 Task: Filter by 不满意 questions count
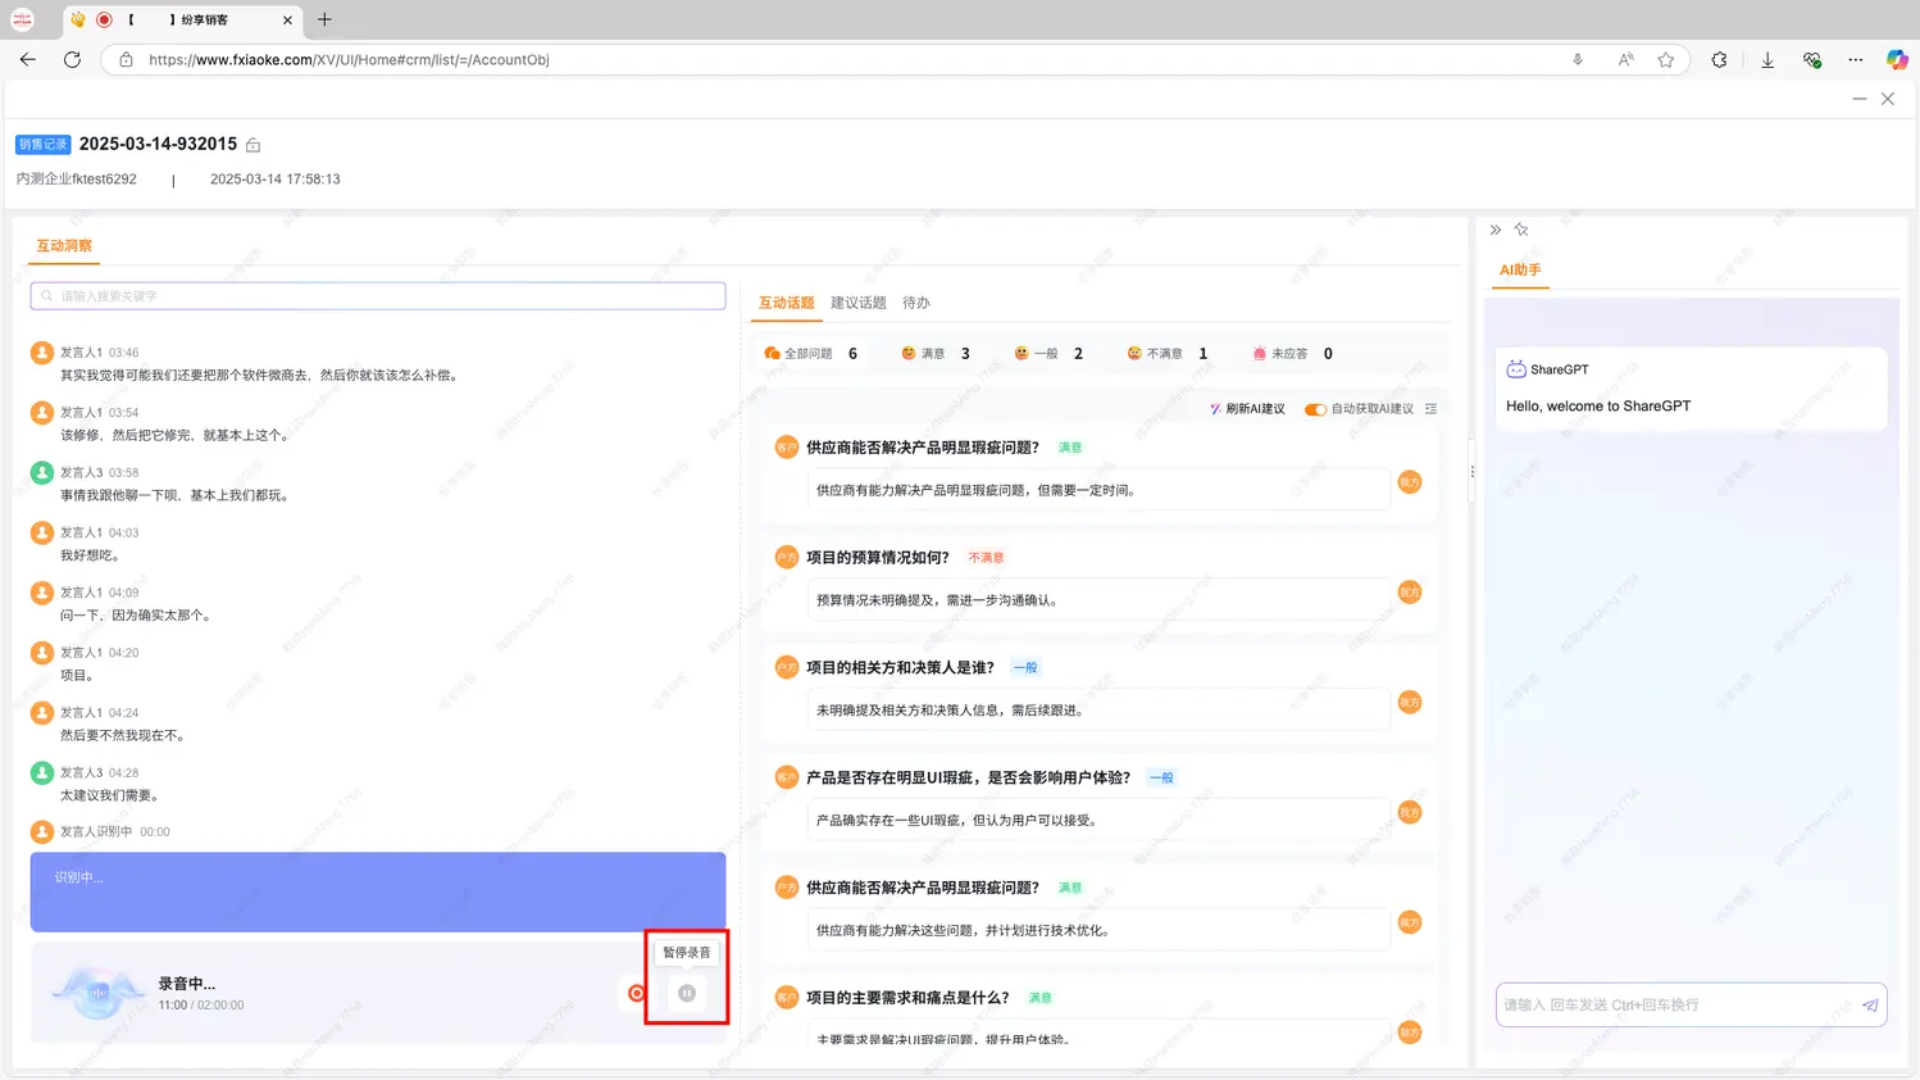tap(1166, 354)
